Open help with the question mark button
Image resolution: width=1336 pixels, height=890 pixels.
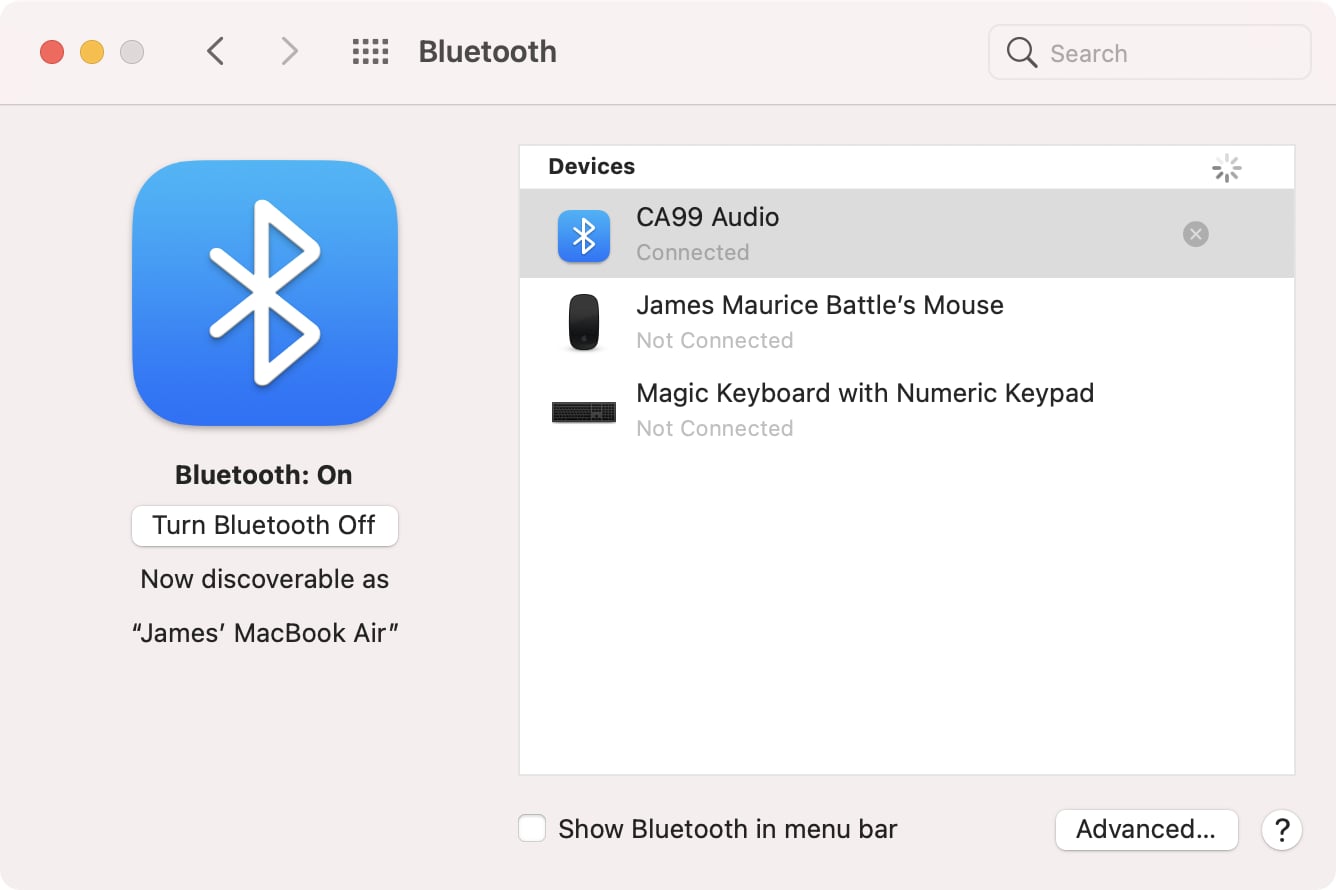1282,830
